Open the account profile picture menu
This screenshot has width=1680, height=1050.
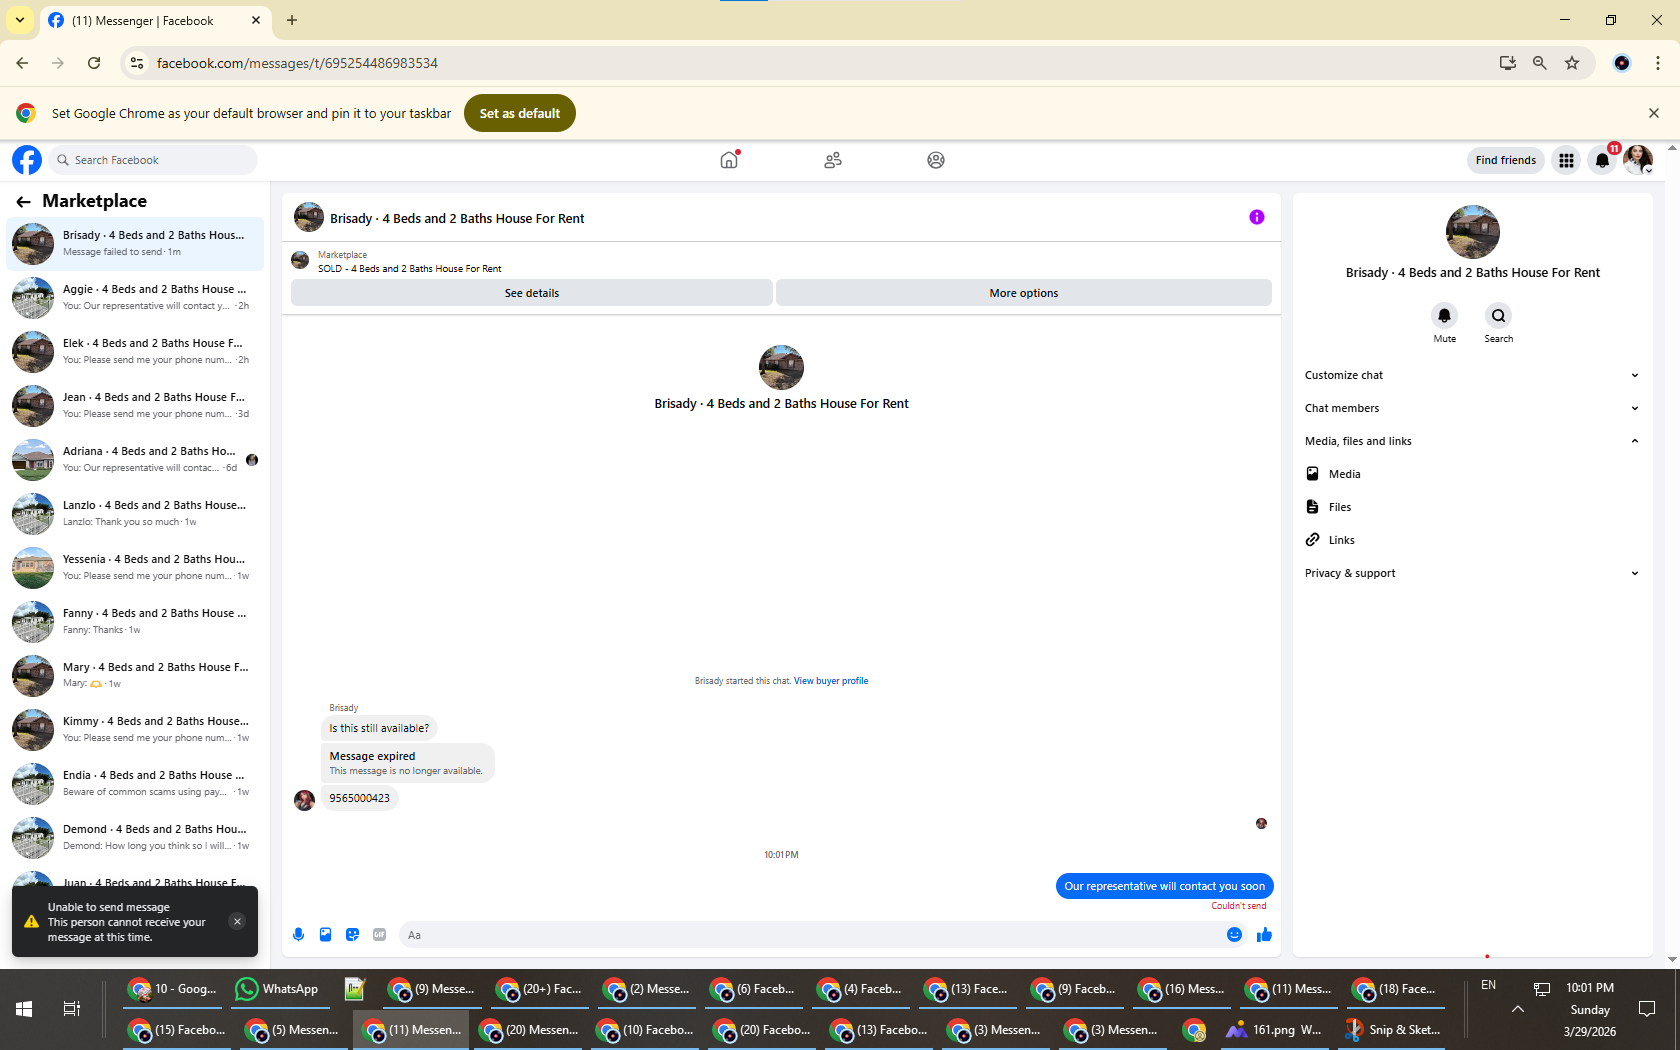pos(1638,160)
